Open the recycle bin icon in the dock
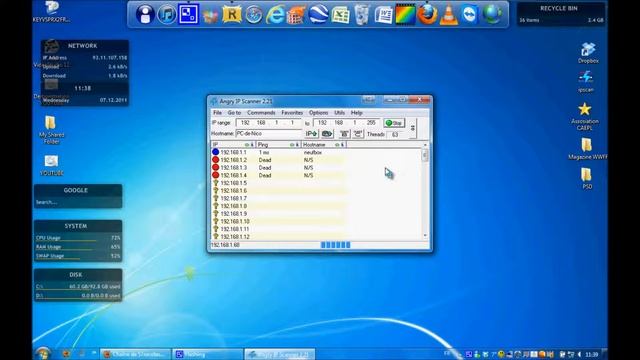The image size is (640, 360). 362,15
